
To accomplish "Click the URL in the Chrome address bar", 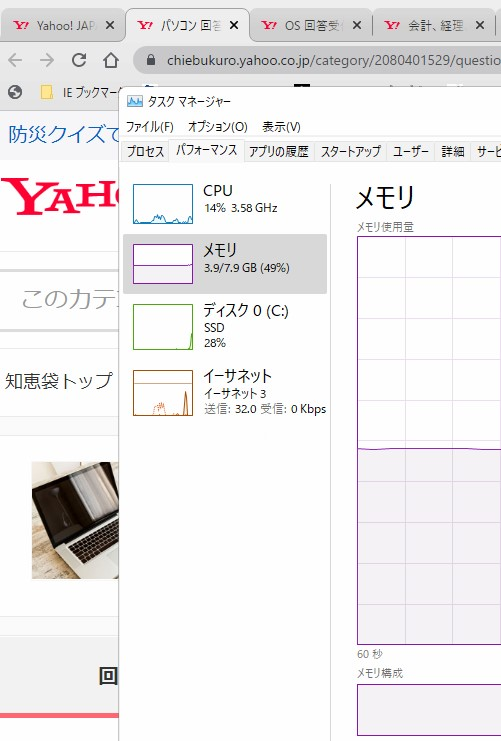I will pyautogui.click(x=333, y=60).
